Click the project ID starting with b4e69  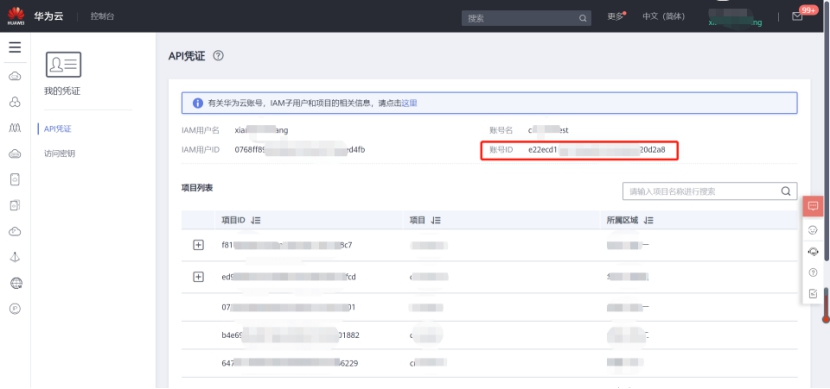tap(291, 335)
